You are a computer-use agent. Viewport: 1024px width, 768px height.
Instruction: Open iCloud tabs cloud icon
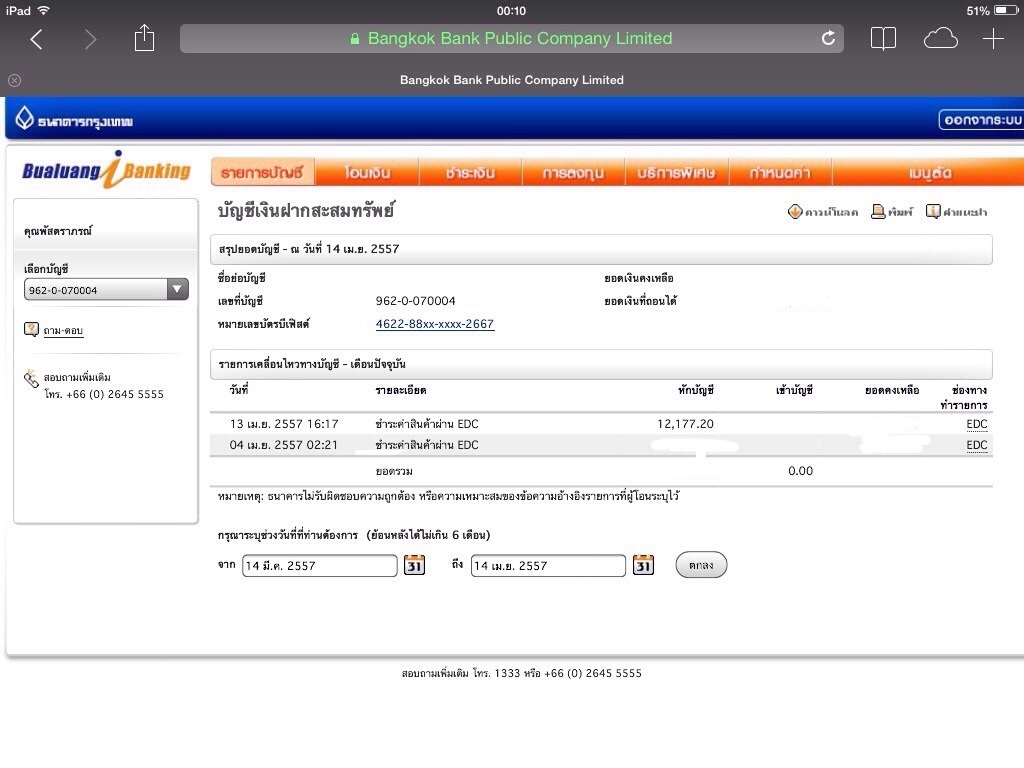tap(940, 39)
